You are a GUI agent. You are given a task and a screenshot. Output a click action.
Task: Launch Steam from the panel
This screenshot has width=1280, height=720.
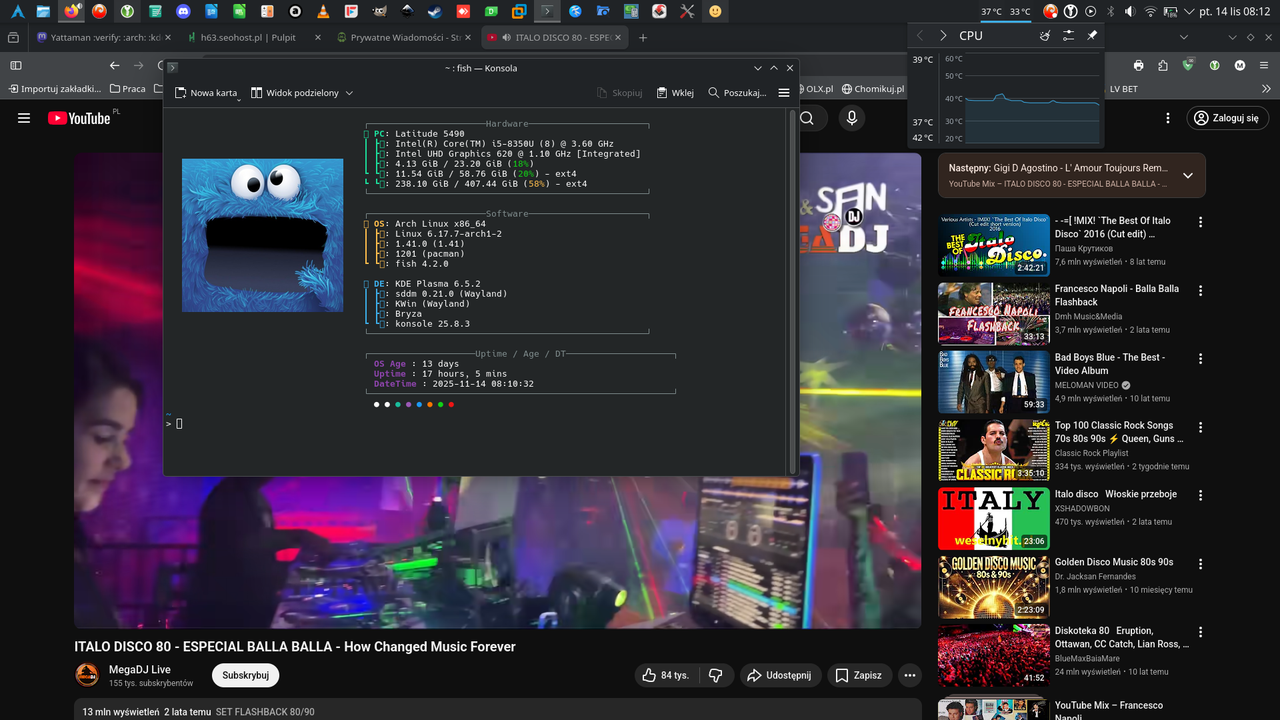(435, 12)
